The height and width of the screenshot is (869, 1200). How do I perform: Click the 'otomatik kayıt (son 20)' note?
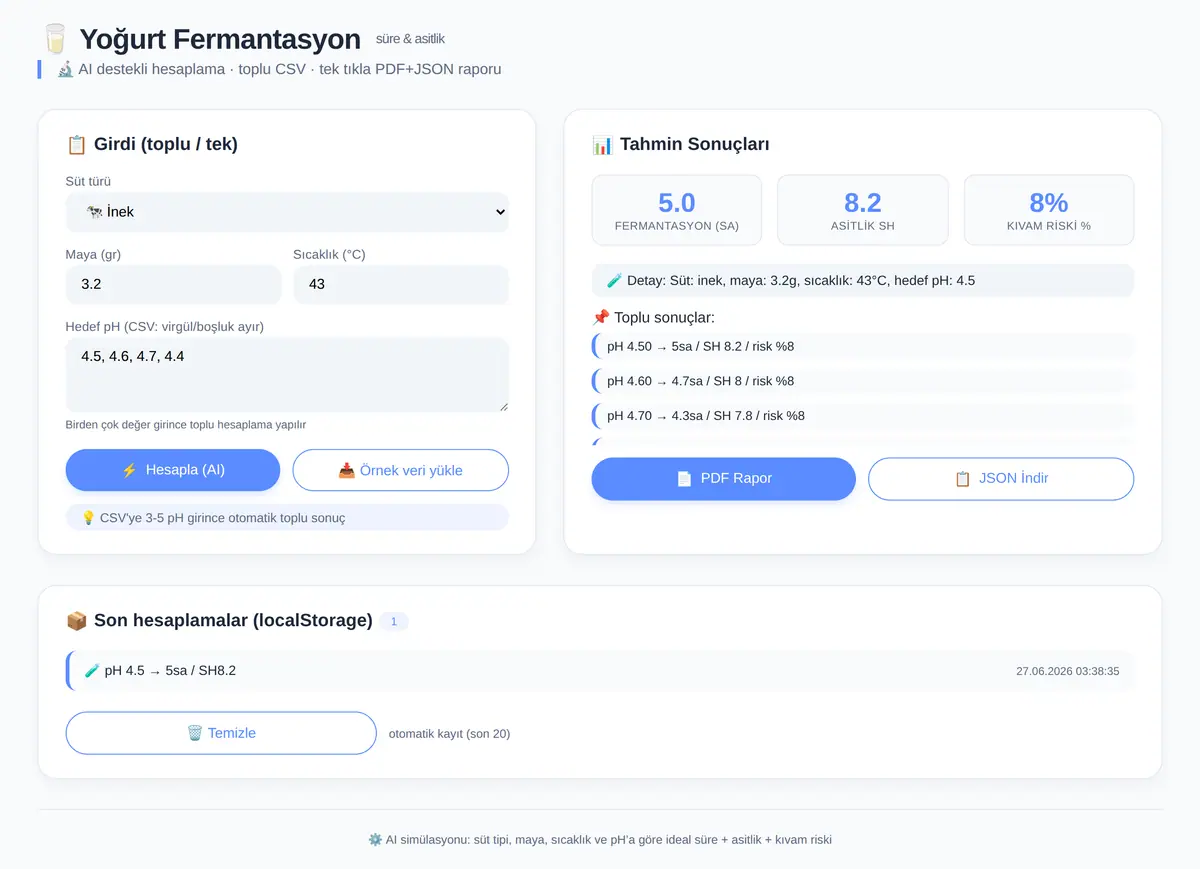click(449, 734)
